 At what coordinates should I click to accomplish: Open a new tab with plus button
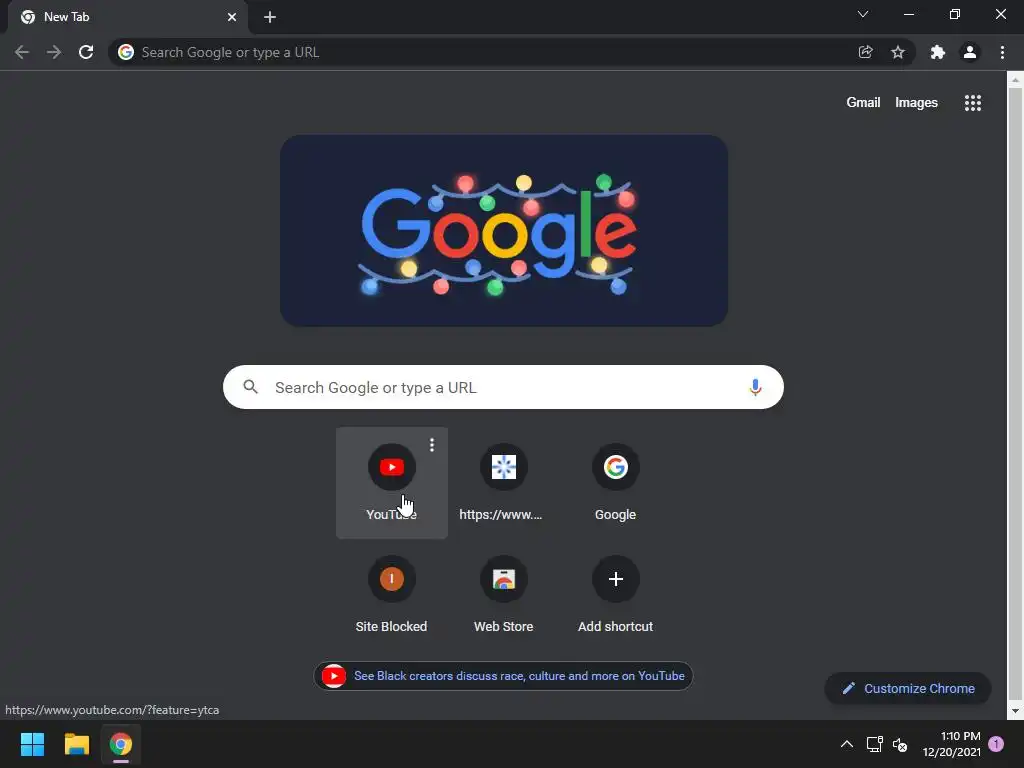[x=270, y=17]
